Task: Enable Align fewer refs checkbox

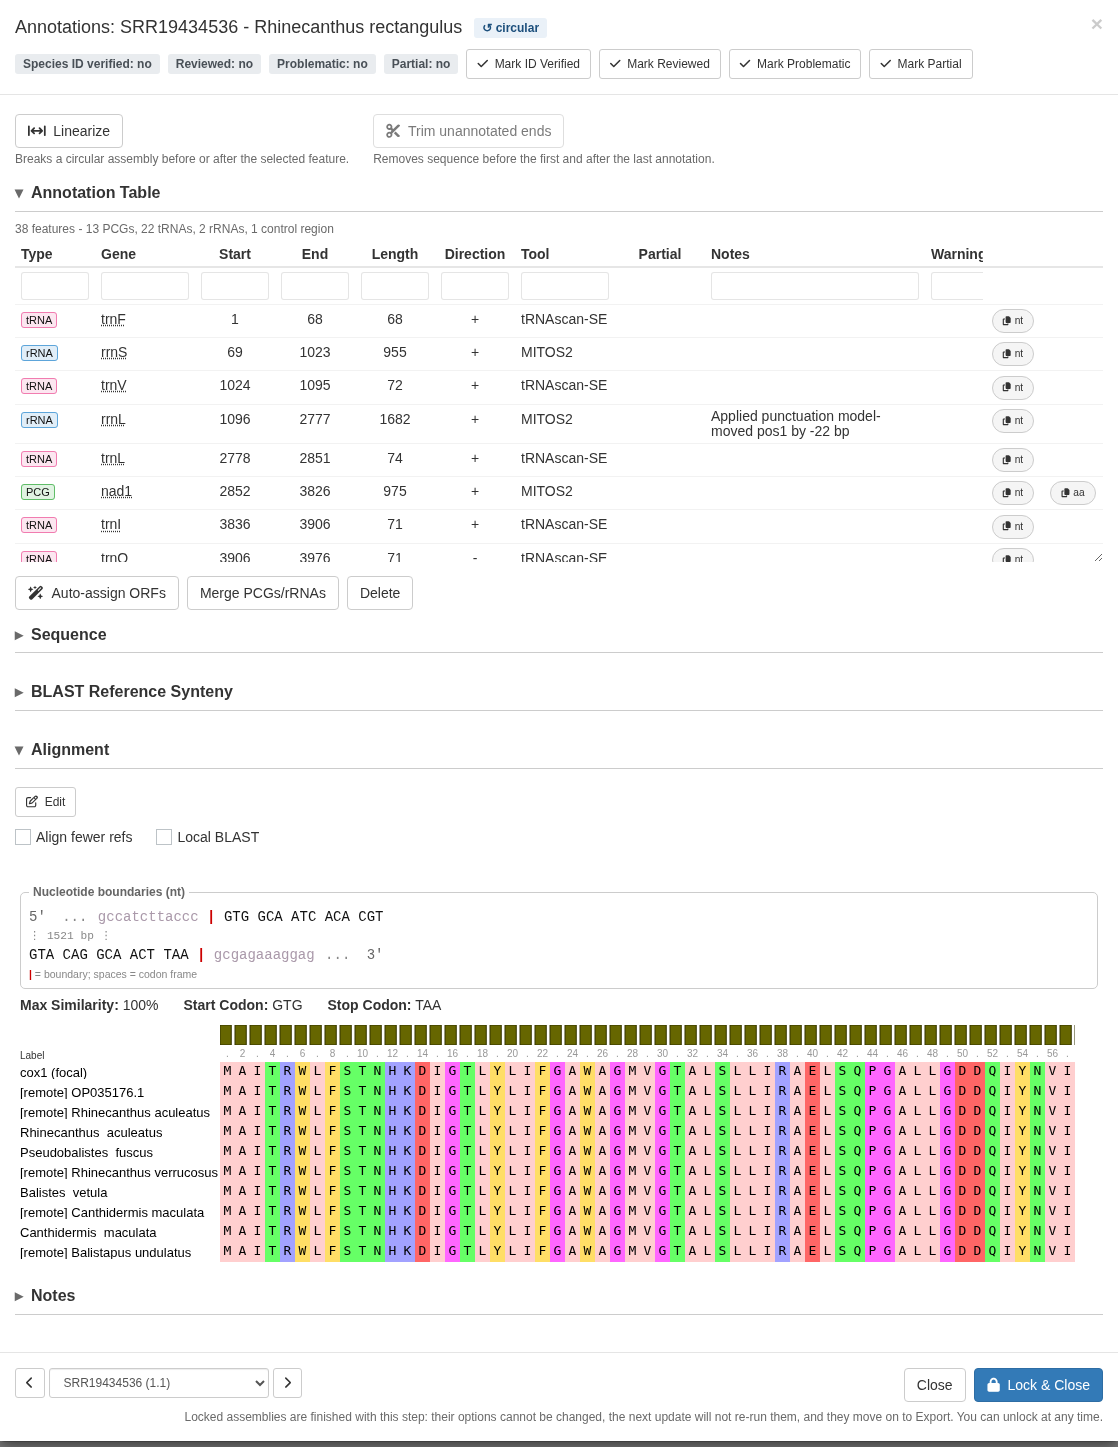Action: (x=23, y=837)
